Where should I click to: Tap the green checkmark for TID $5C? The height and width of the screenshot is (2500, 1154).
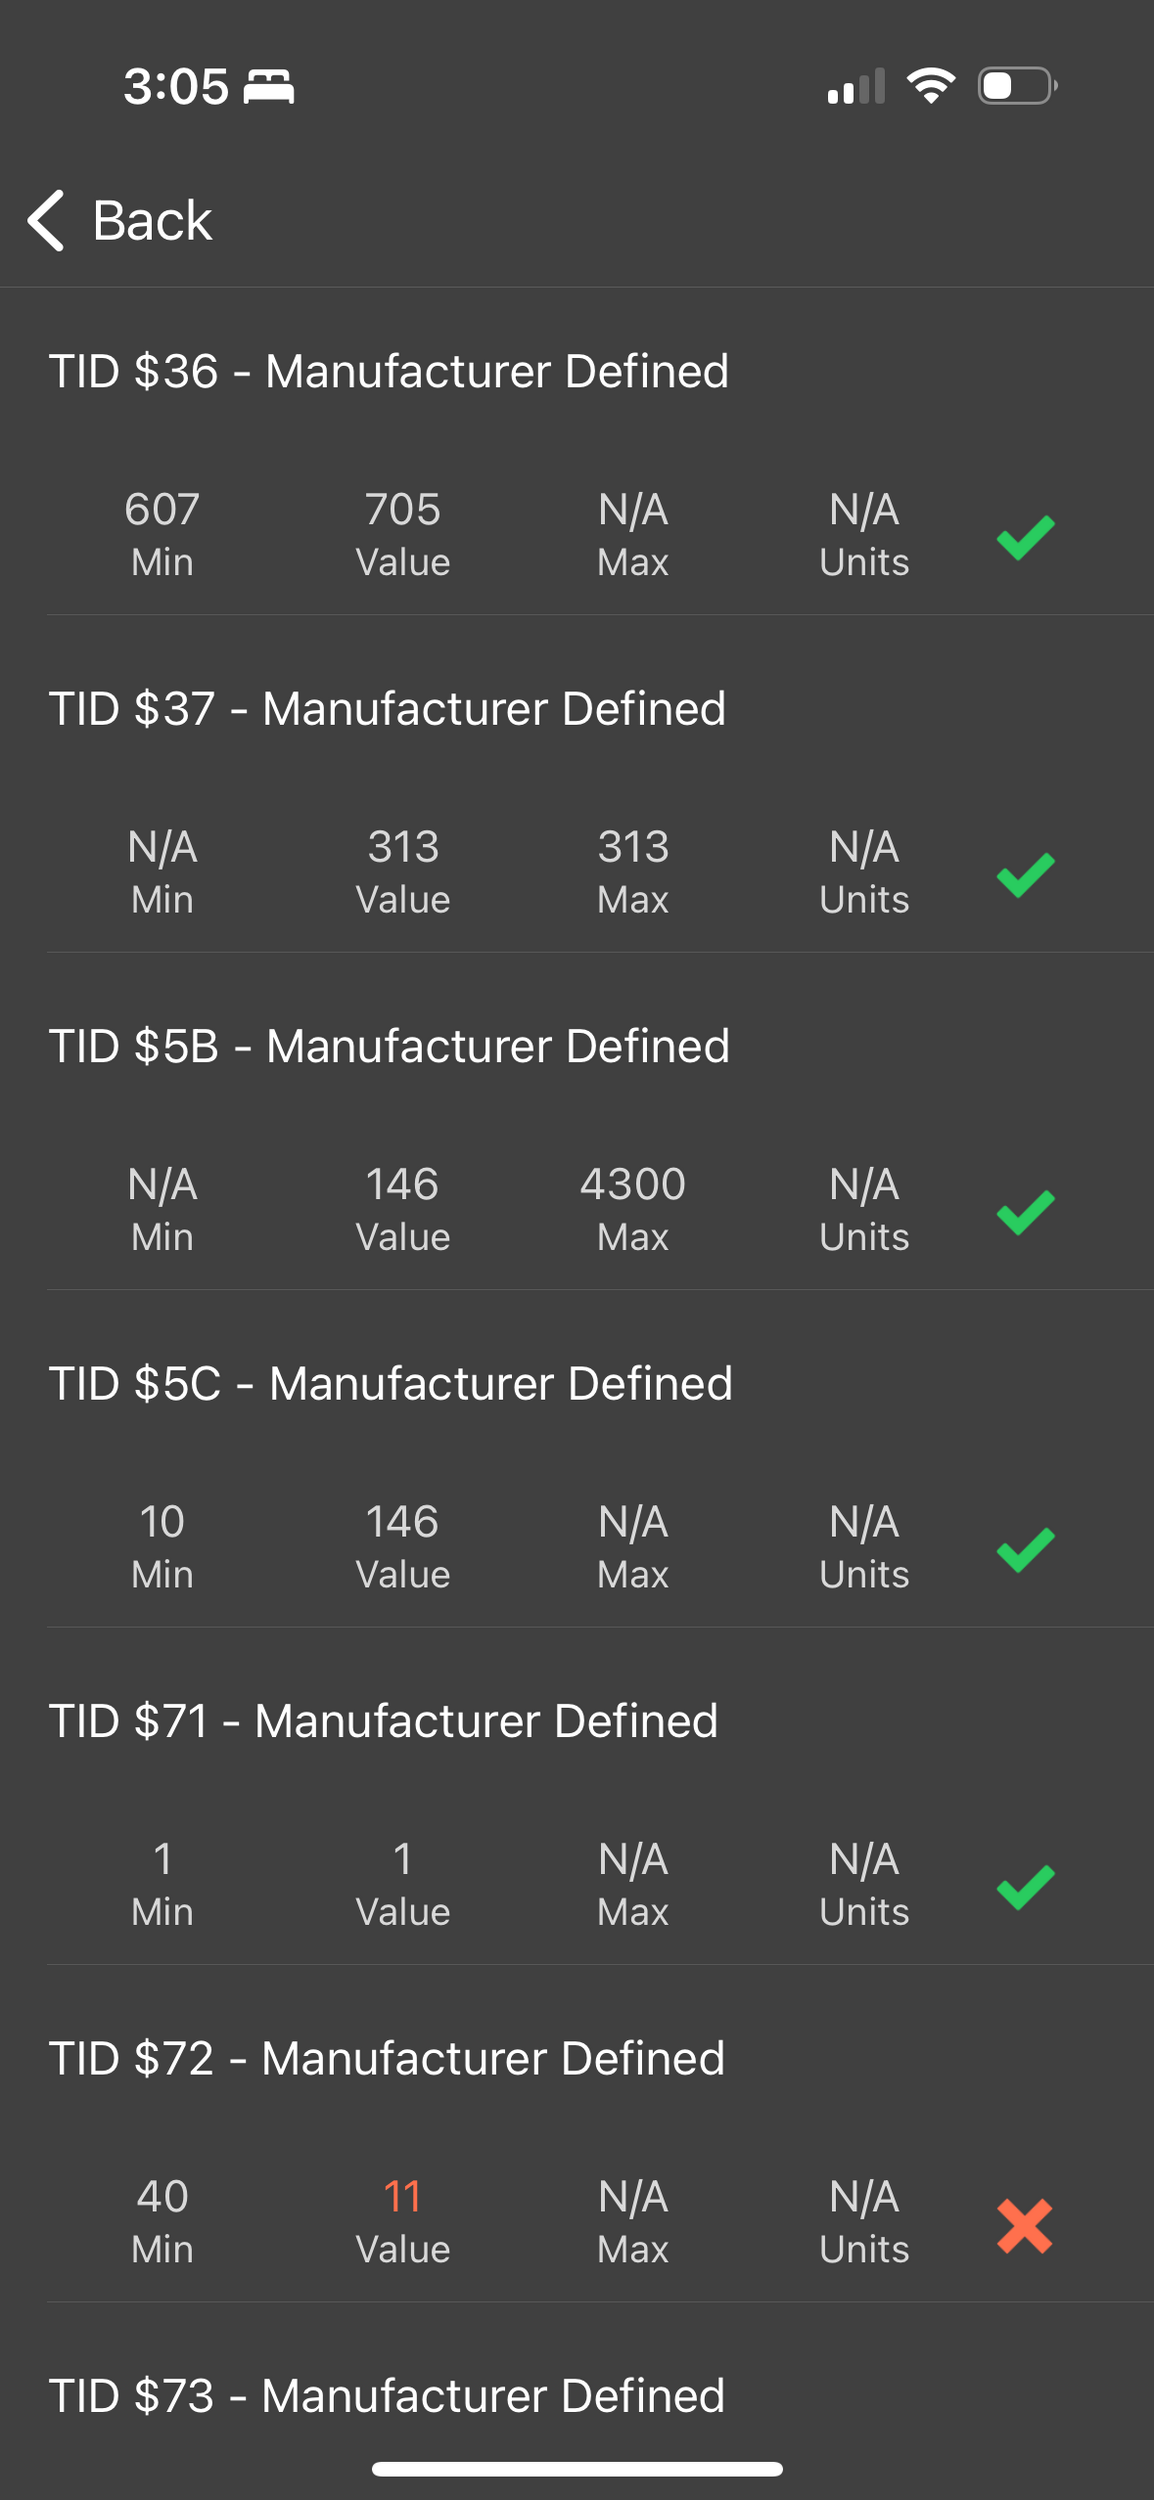coord(1025,1550)
